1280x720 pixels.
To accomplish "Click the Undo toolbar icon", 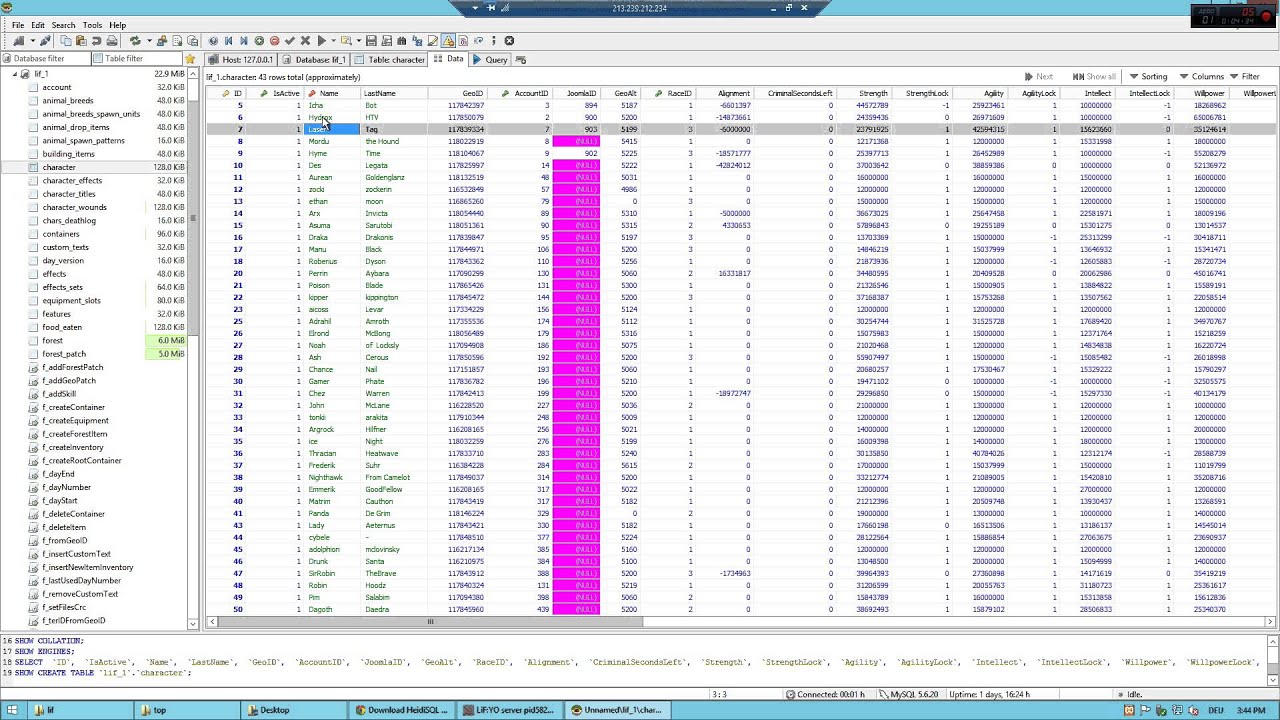I will (97, 41).
